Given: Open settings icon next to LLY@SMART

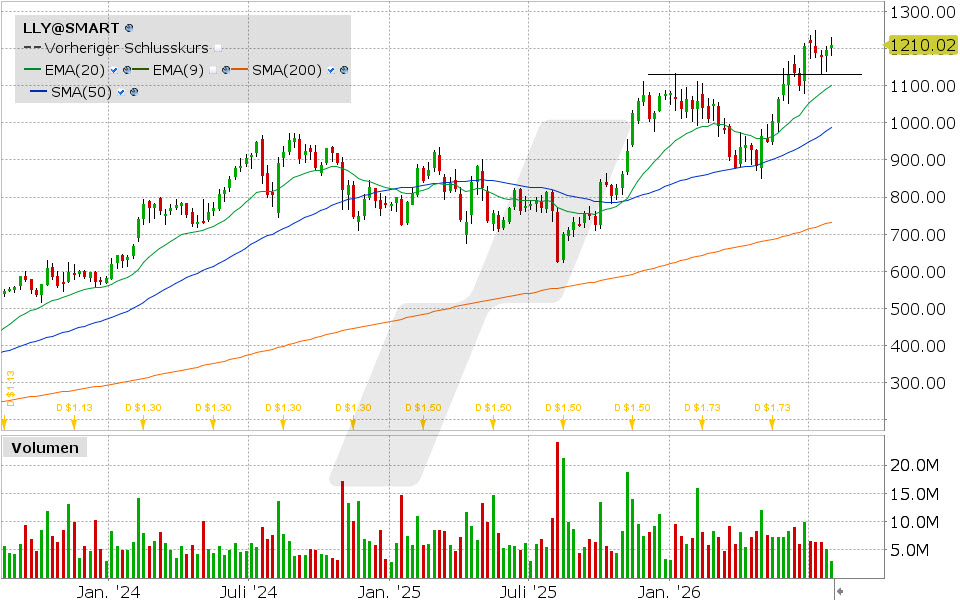Looking at the screenshot, I should coord(129,28).
